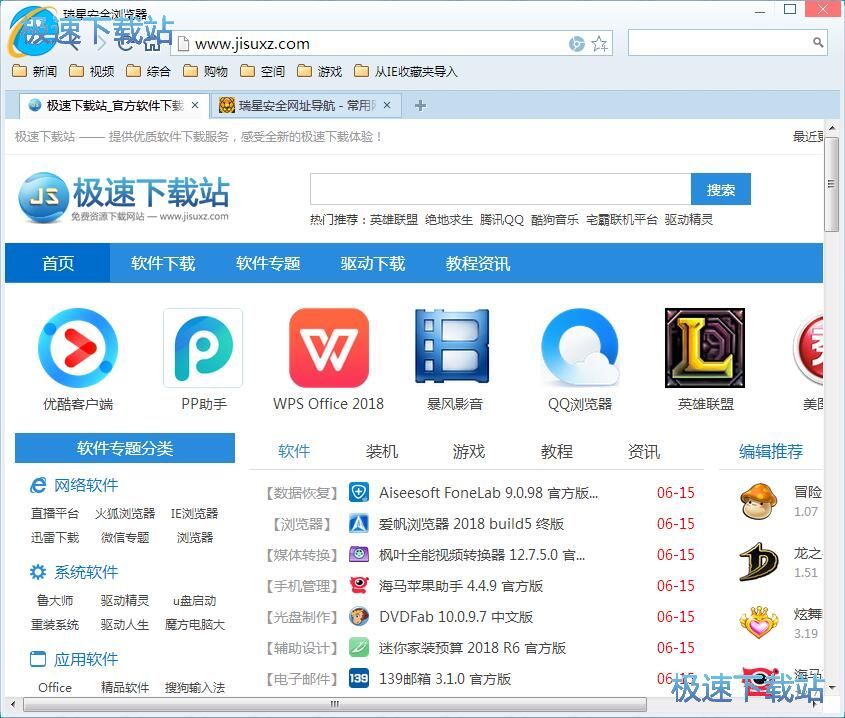This screenshot has height=718, width=845.
Task: Click the blue 搜索 button
Action: (721, 189)
